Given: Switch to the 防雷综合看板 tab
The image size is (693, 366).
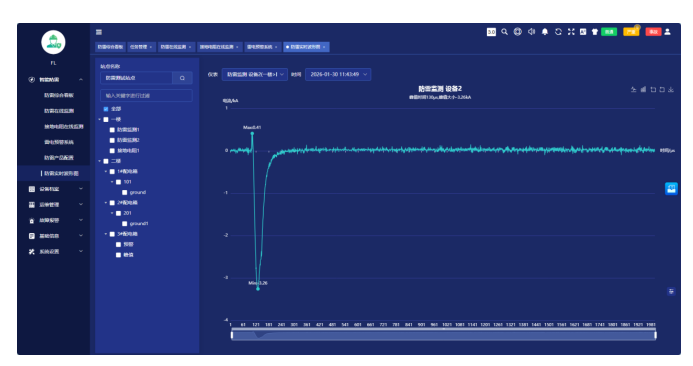Looking at the screenshot, I should pos(110,47).
